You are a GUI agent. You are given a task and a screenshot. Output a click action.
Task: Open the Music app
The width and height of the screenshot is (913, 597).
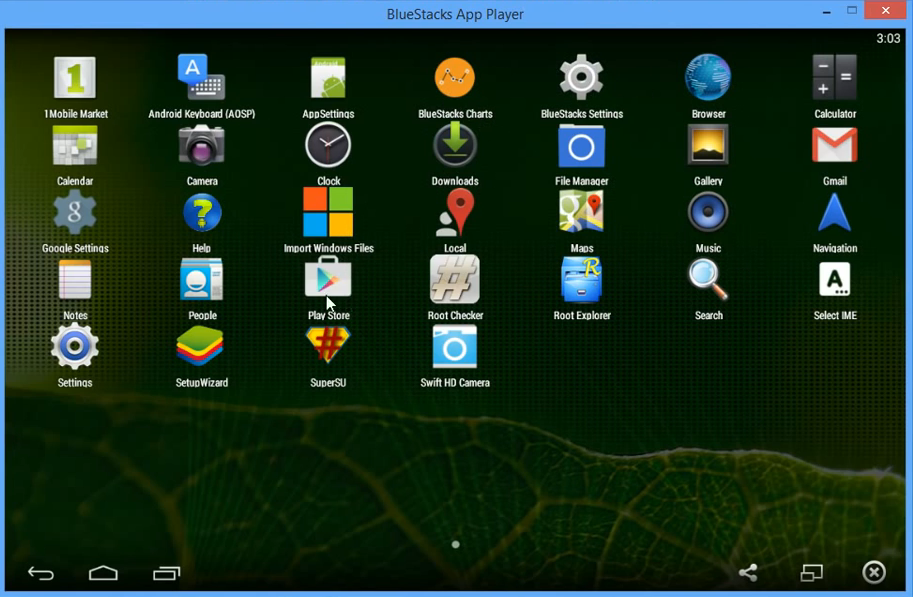708,212
